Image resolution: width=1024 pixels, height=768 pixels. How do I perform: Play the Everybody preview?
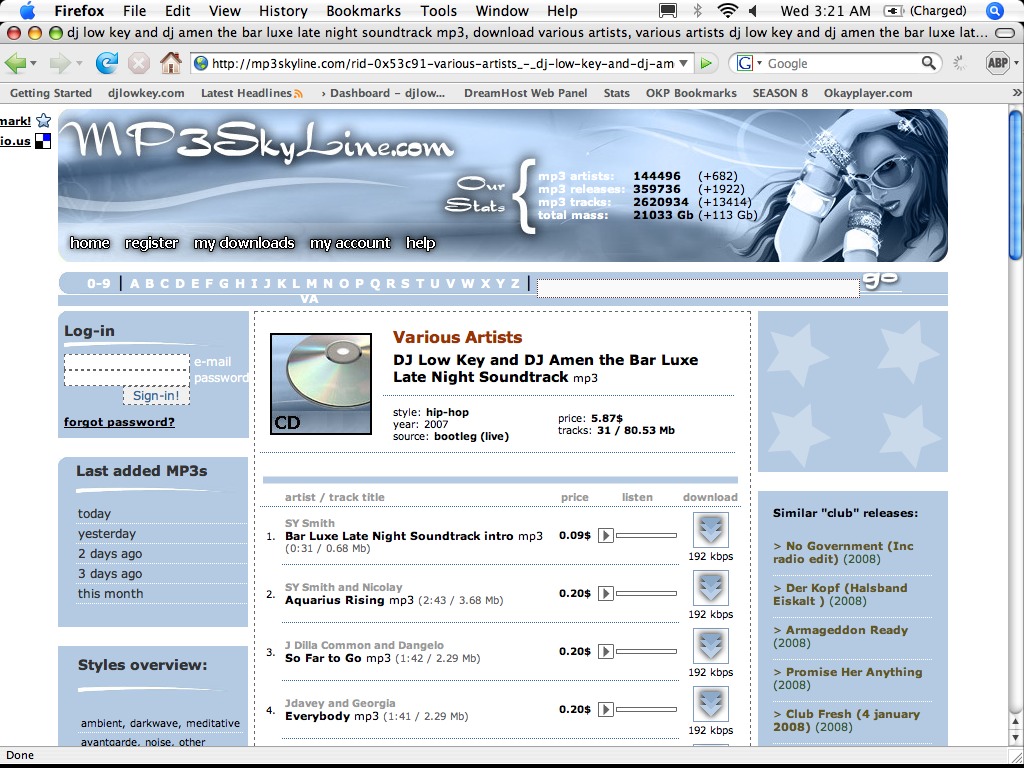tap(605, 710)
